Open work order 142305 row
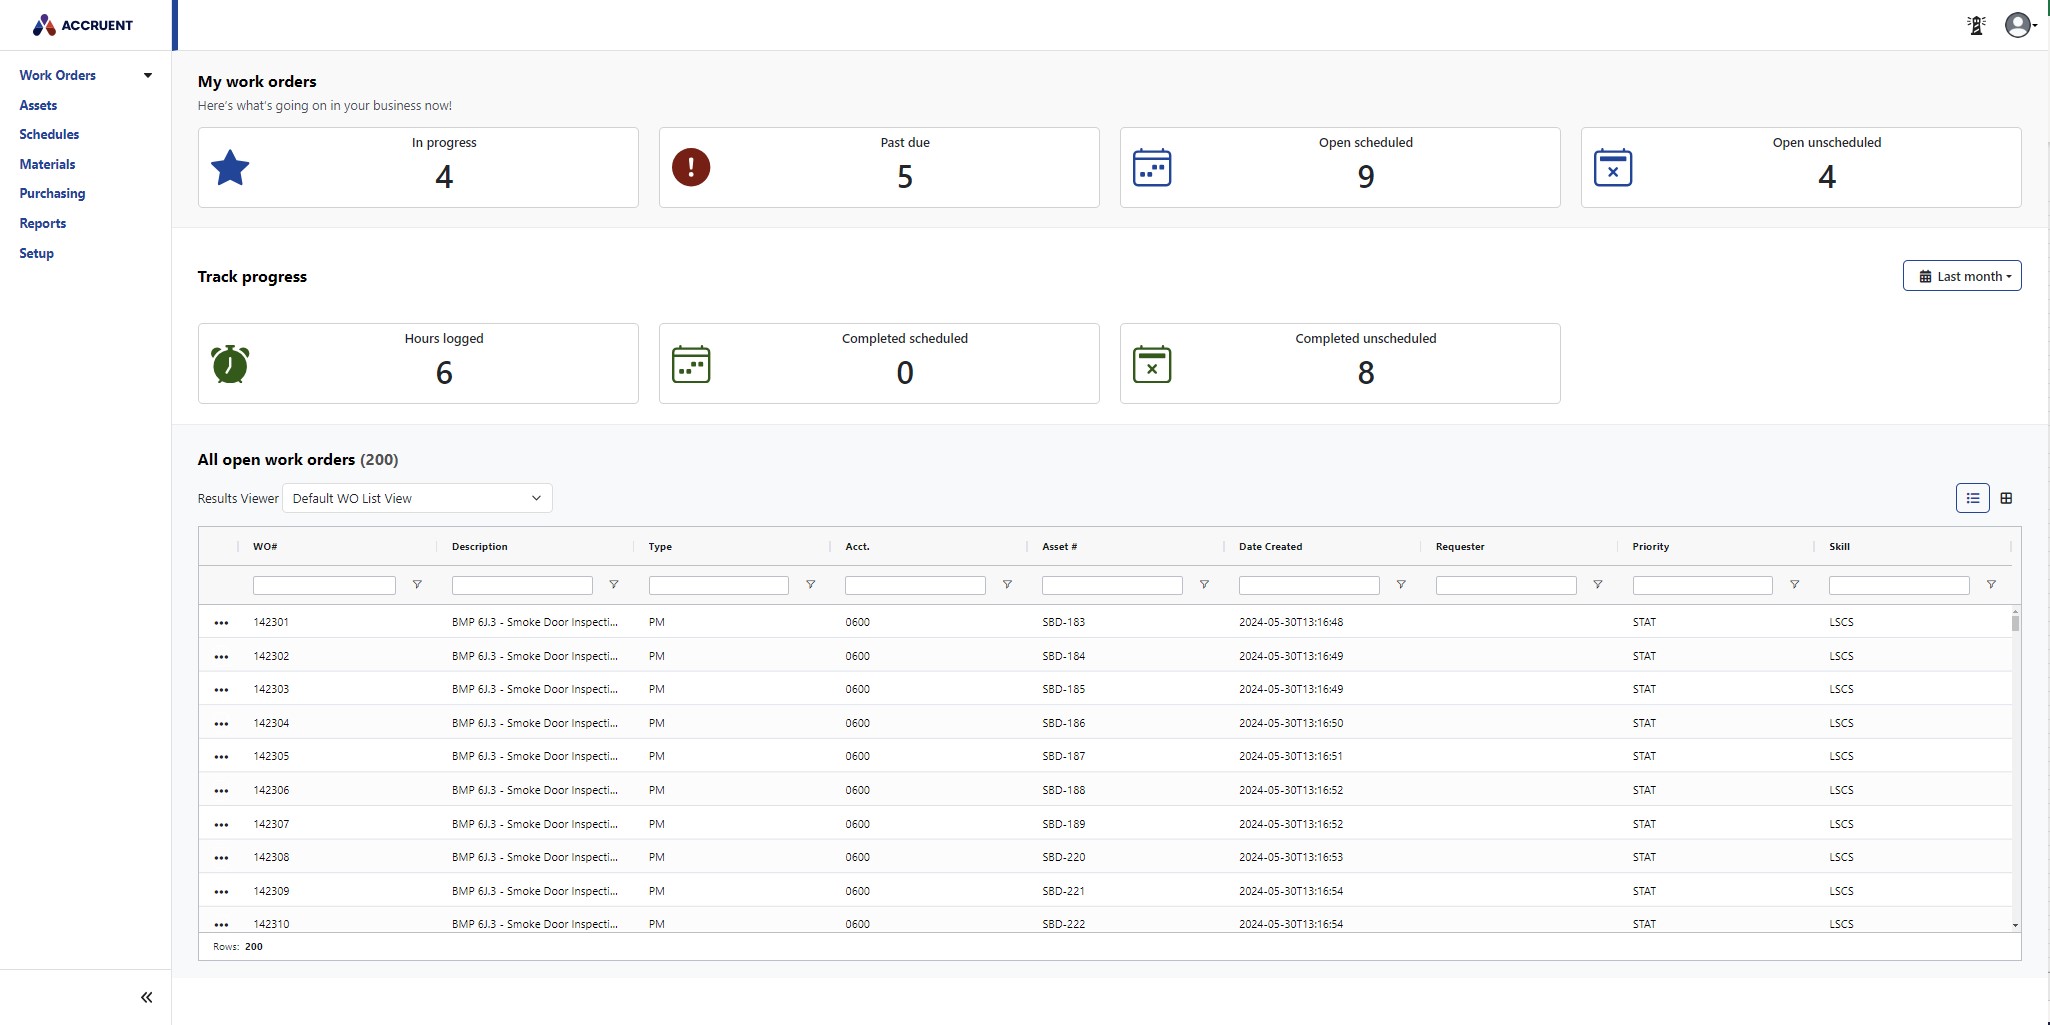2050x1025 pixels. pos(271,756)
